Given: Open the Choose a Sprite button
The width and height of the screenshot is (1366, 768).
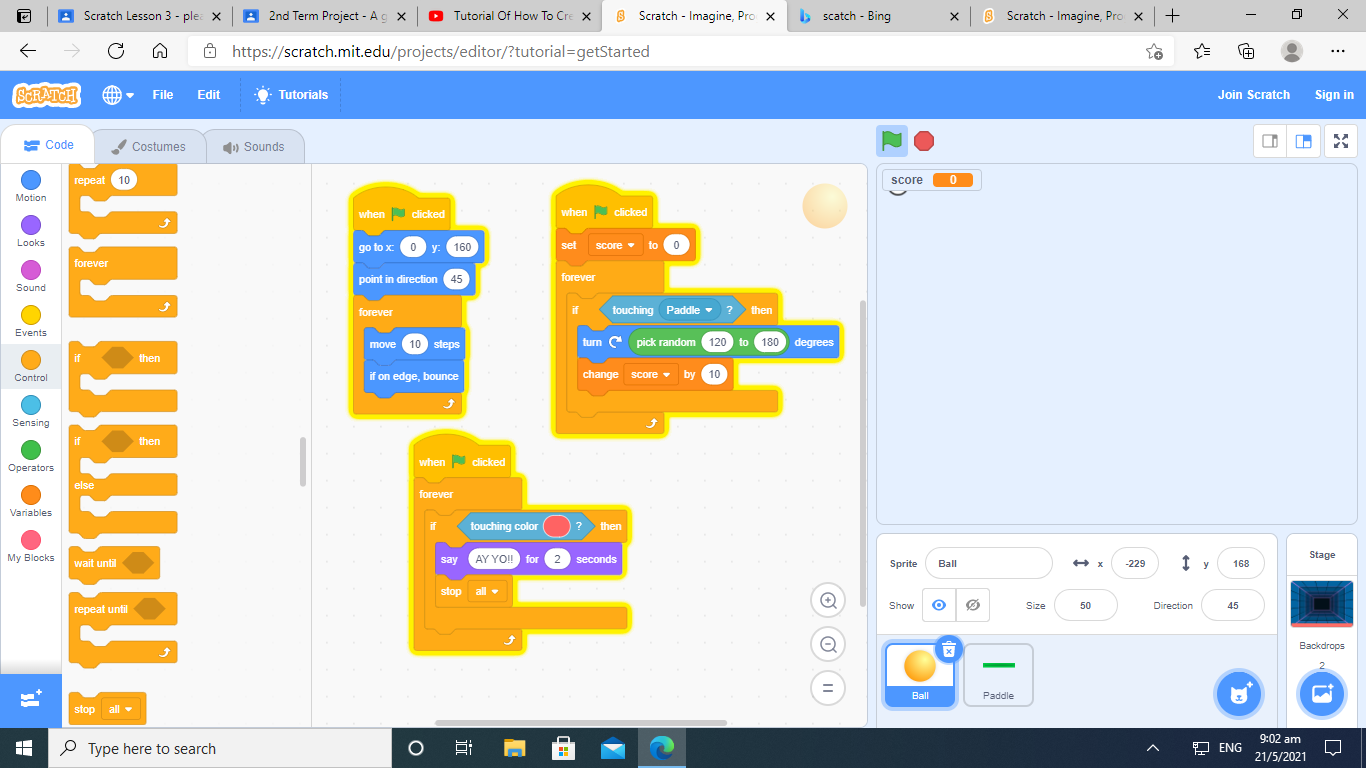Looking at the screenshot, I should (x=1240, y=694).
